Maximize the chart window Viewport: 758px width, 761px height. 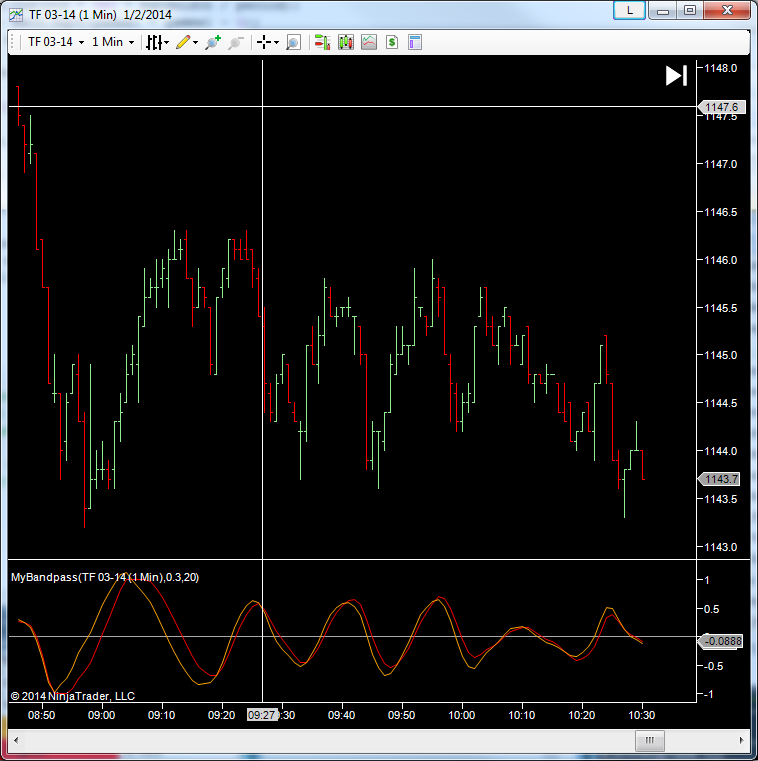point(690,10)
